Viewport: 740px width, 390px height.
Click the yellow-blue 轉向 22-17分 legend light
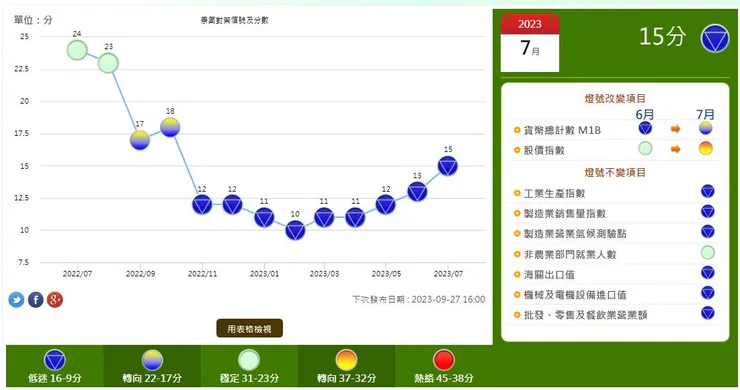152,360
